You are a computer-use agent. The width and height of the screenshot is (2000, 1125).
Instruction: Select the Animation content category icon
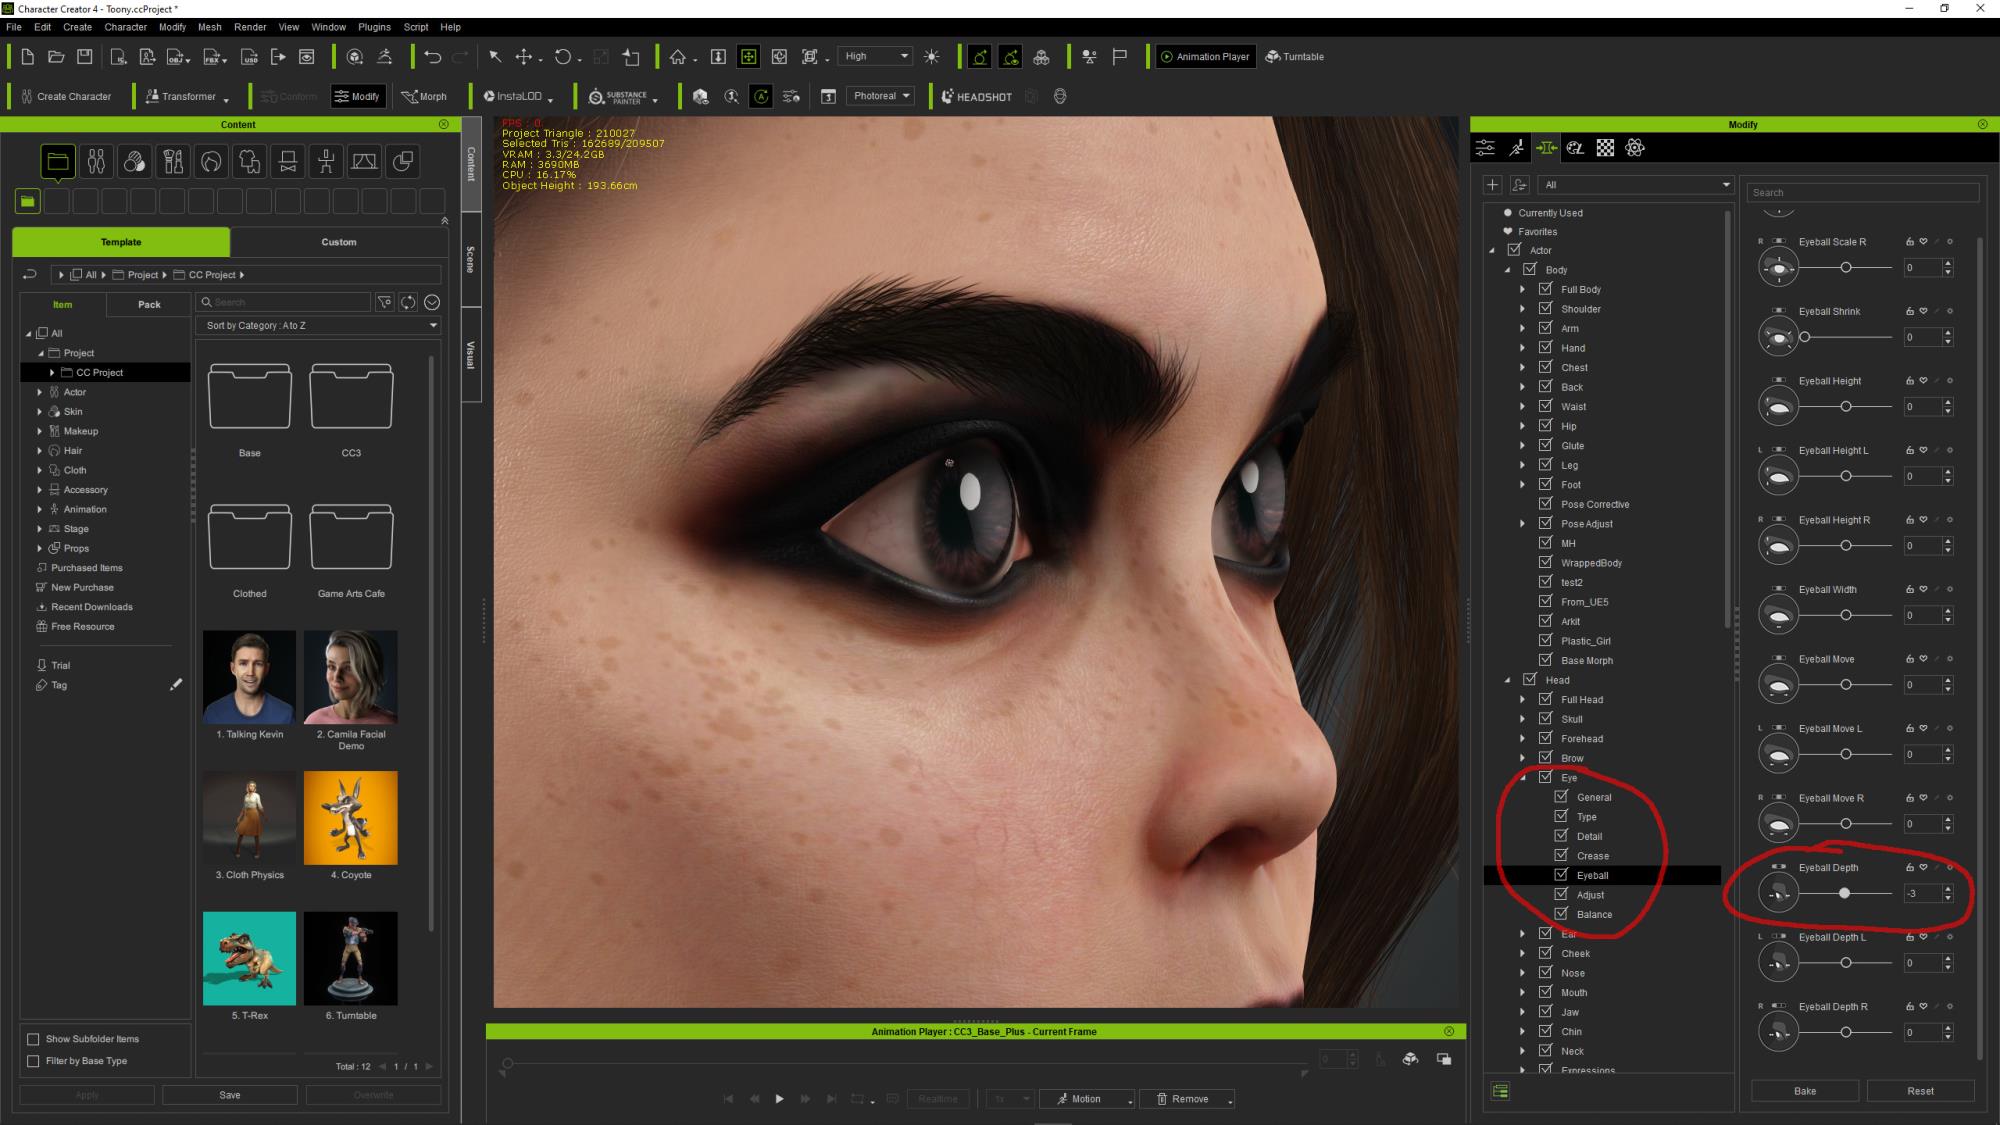[326, 161]
